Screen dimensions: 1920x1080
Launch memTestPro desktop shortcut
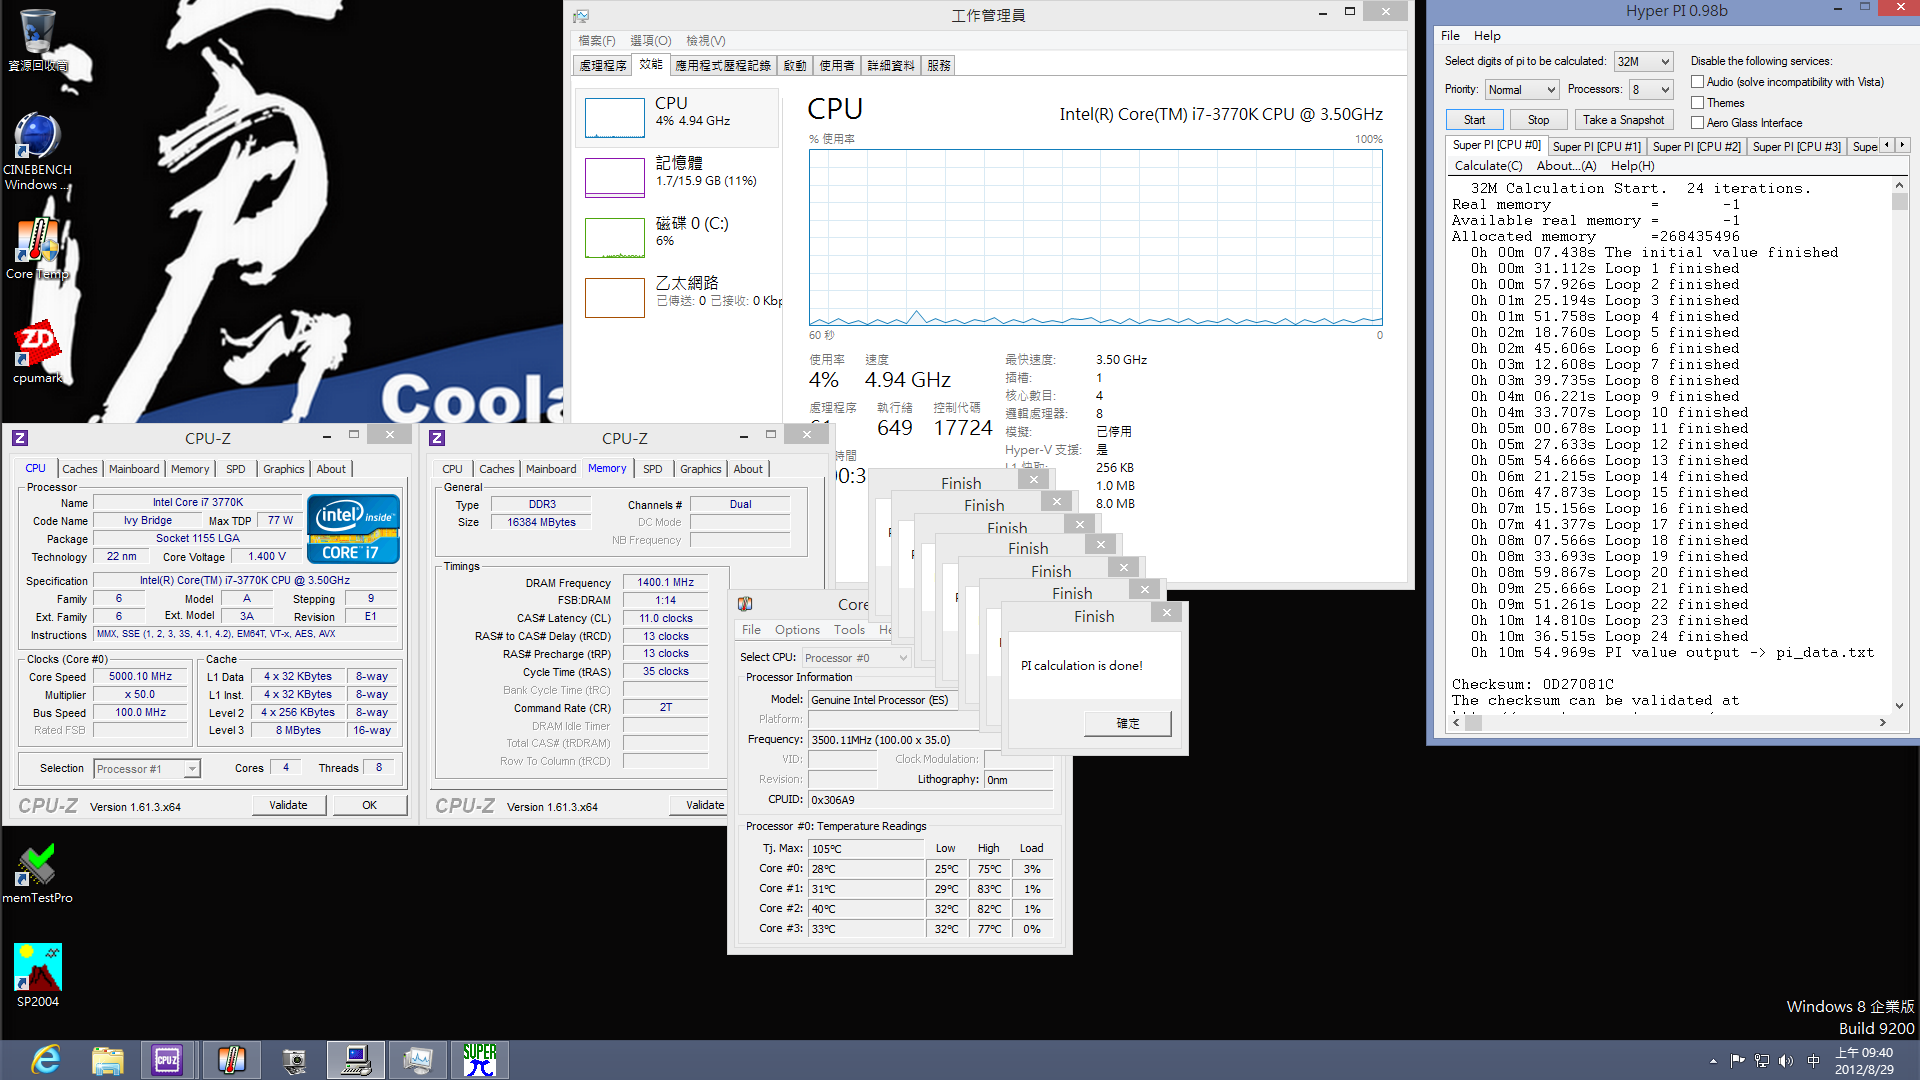tap(38, 873)
